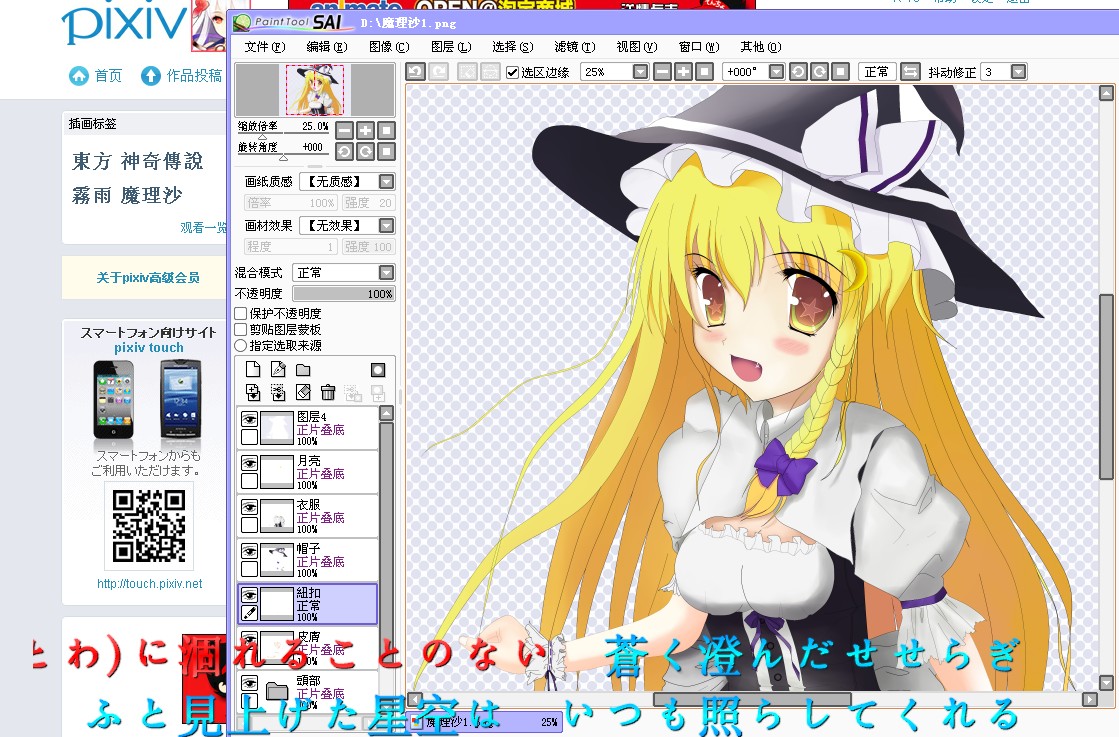Clear the selected layer with eraser icon
The image size is (1119, 737).
pos(303,392)
